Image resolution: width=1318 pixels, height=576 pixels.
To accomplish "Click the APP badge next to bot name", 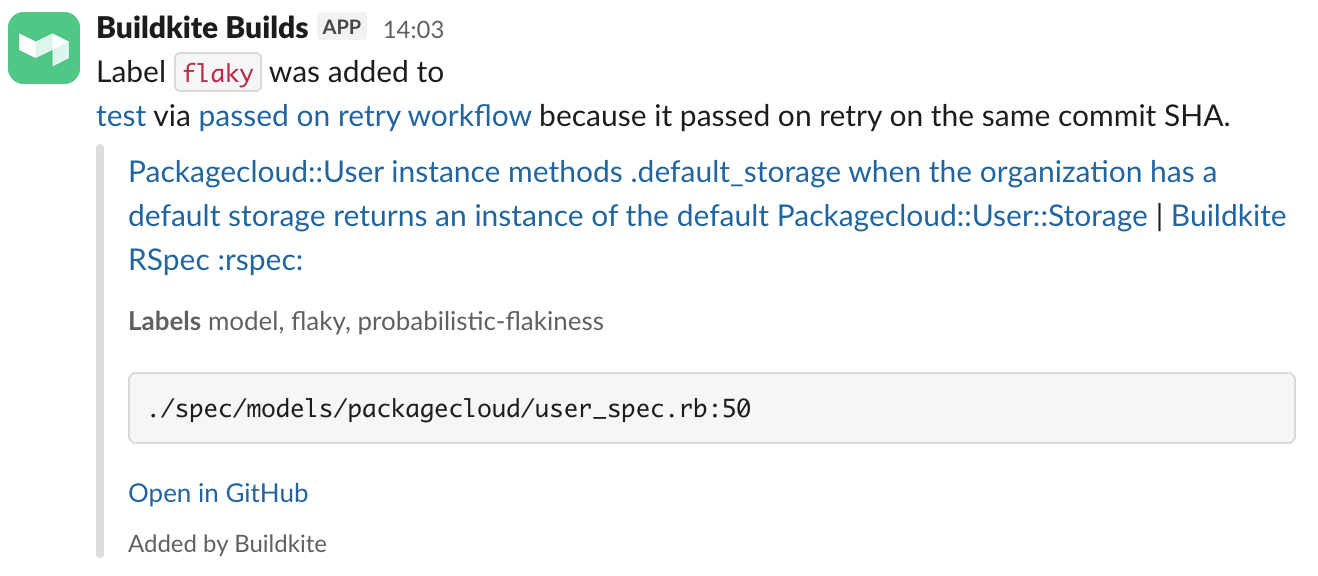I will [341, 27].
